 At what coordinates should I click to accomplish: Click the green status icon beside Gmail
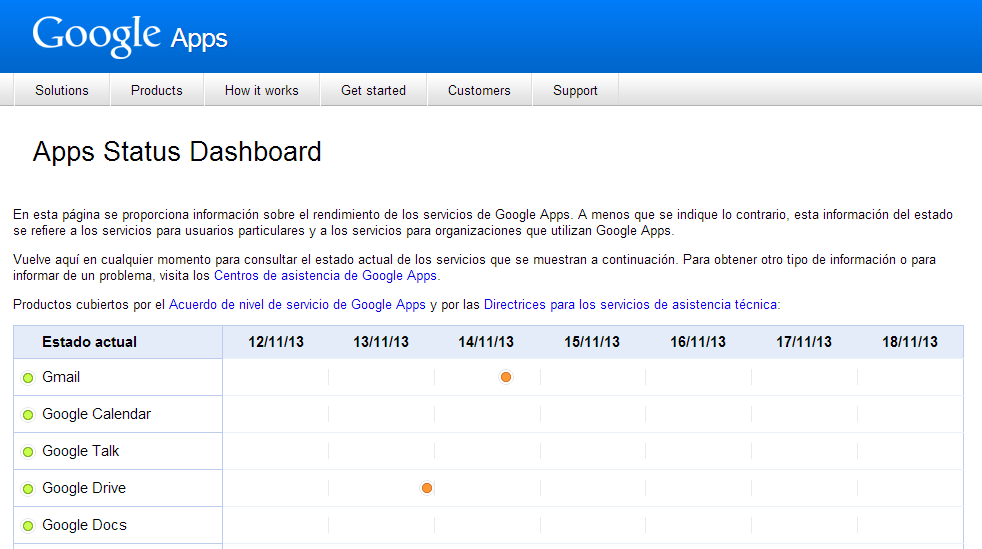(x=28, y=378)
